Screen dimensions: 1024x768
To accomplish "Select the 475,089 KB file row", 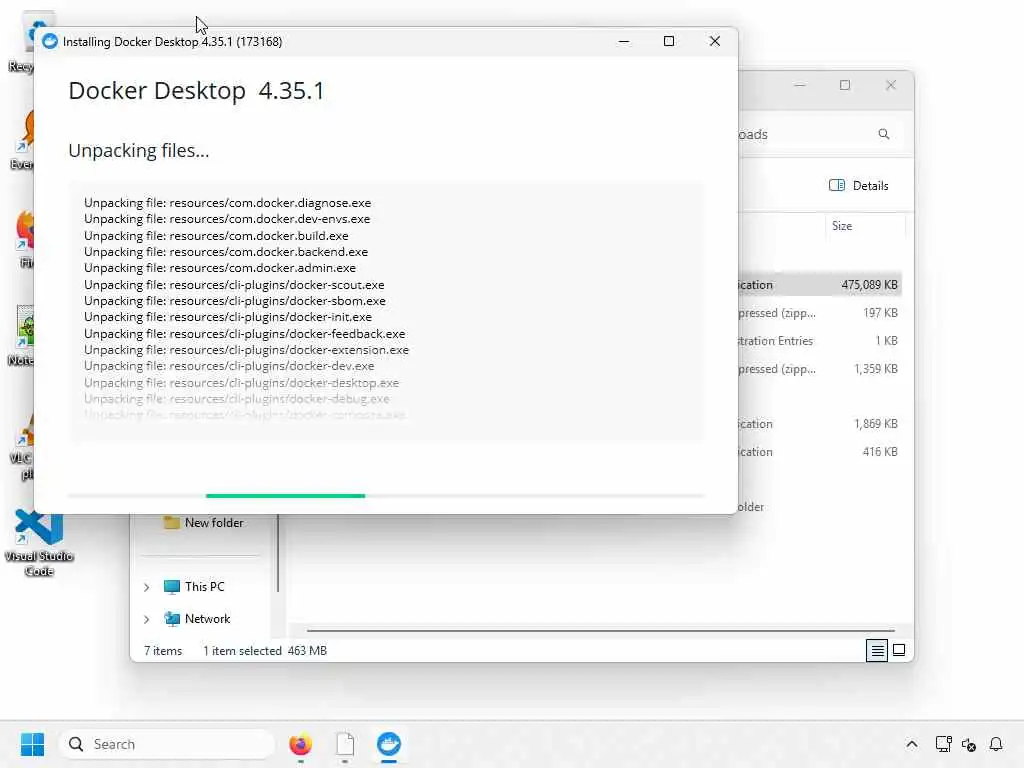I will [821, 285].
